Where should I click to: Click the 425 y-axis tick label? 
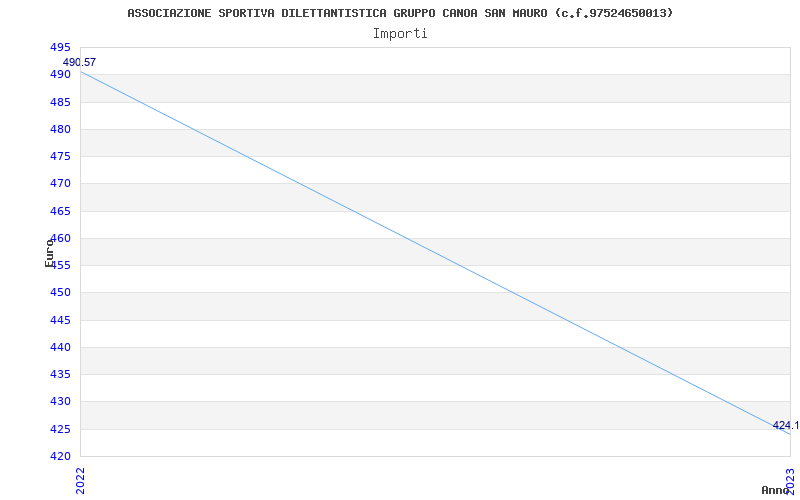[60, 430]
